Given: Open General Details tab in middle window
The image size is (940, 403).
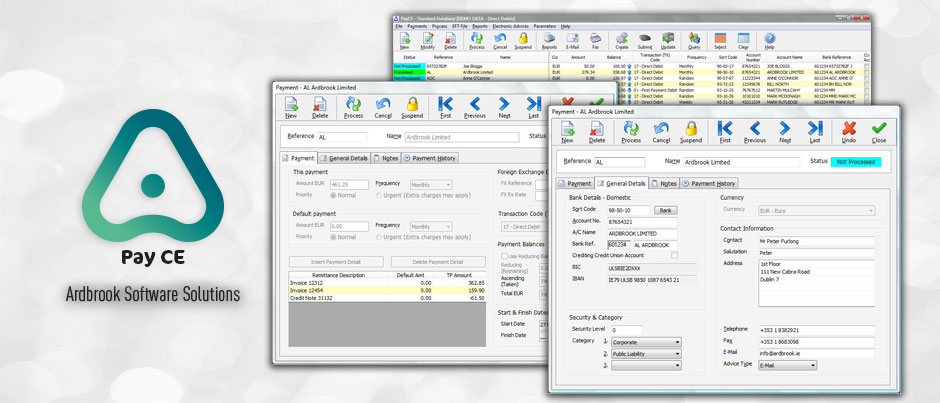Looking at the screenshot, I should (x=344, y=158).
